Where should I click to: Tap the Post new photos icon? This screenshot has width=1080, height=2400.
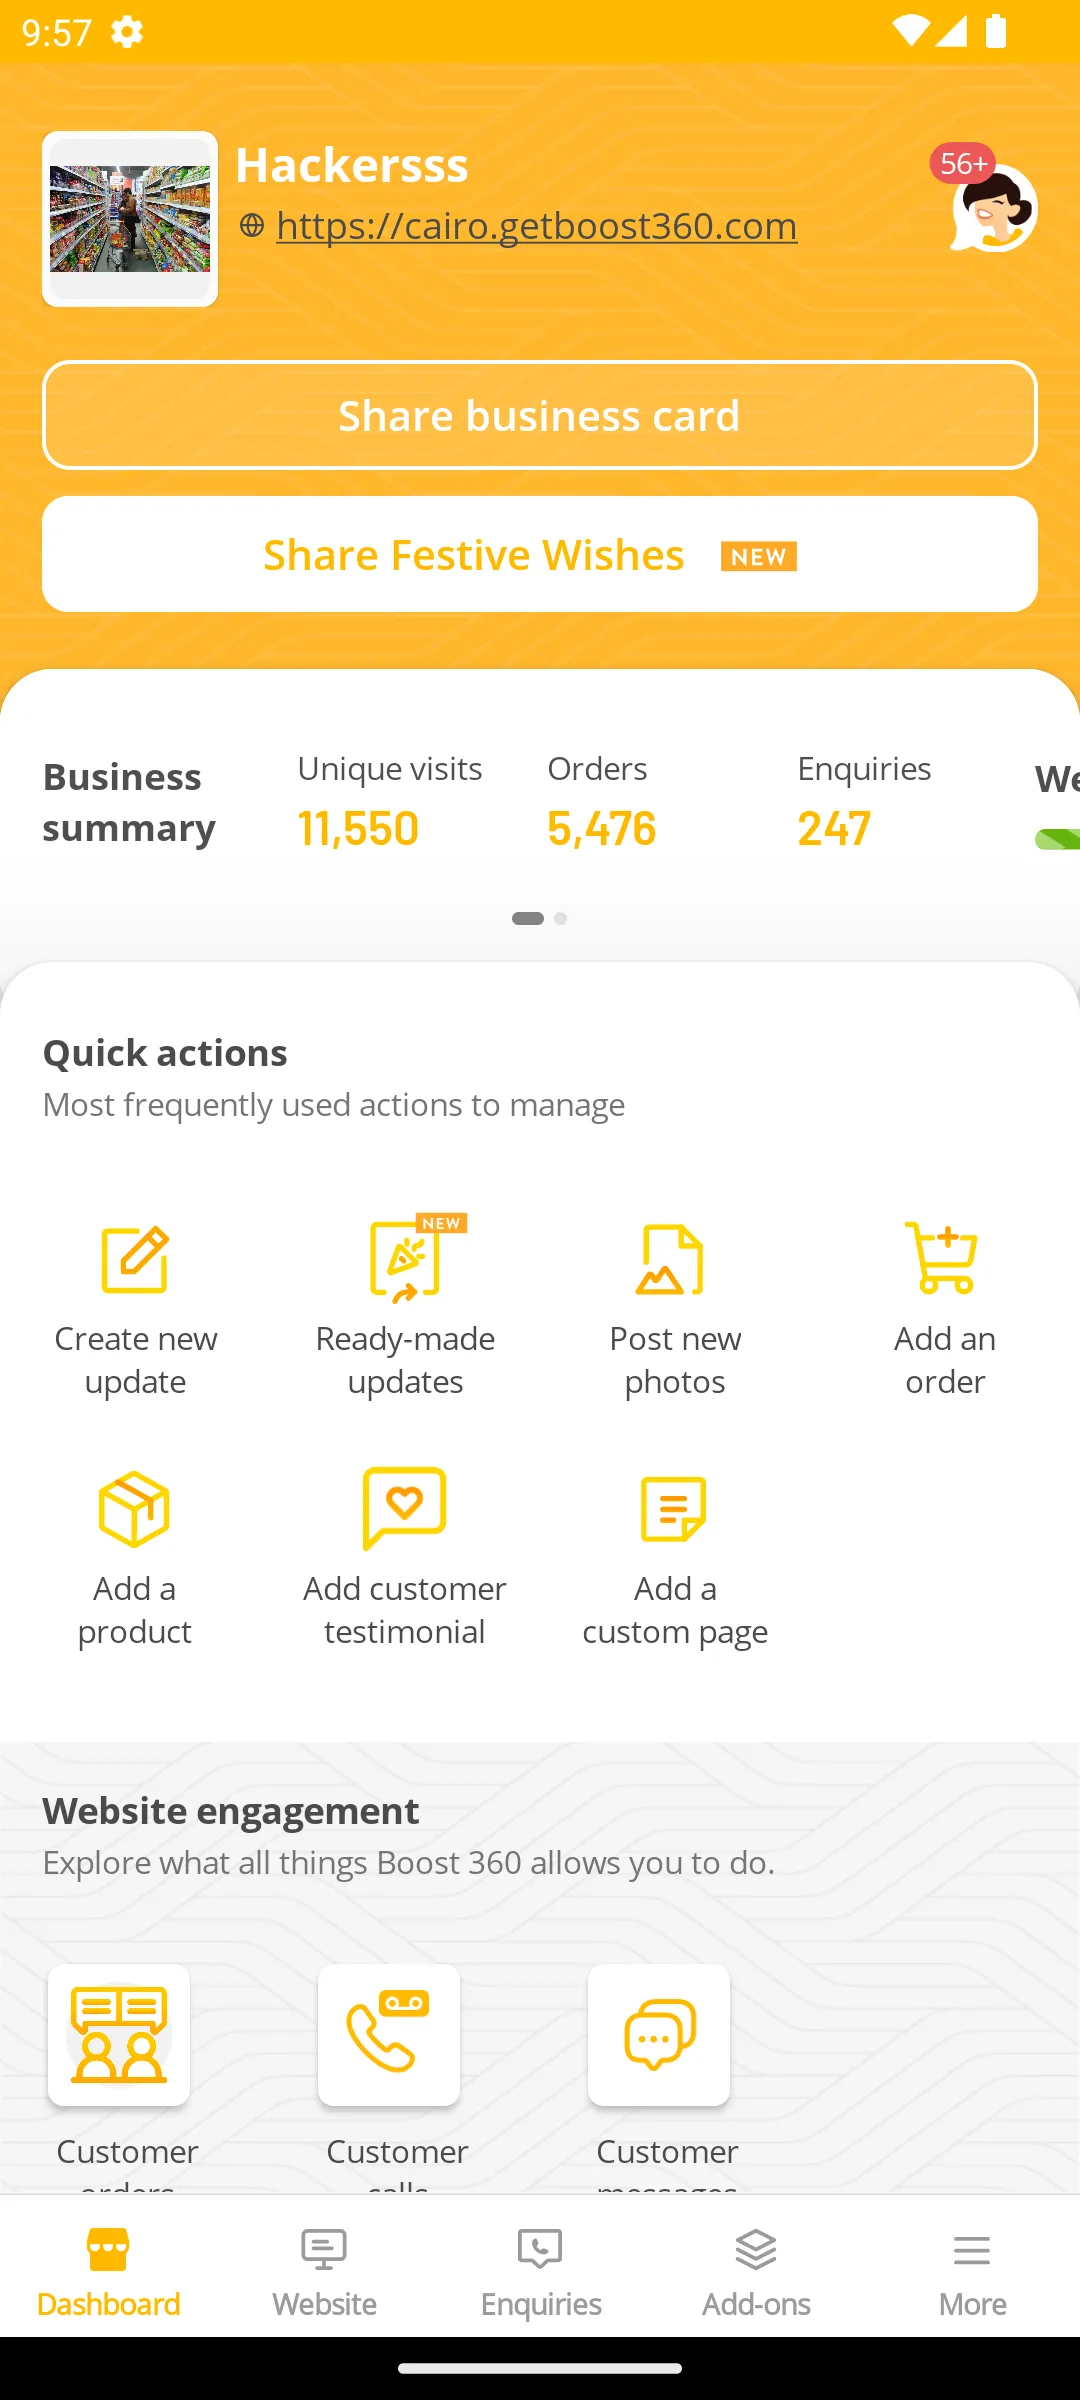click(x=675, y=1259)
